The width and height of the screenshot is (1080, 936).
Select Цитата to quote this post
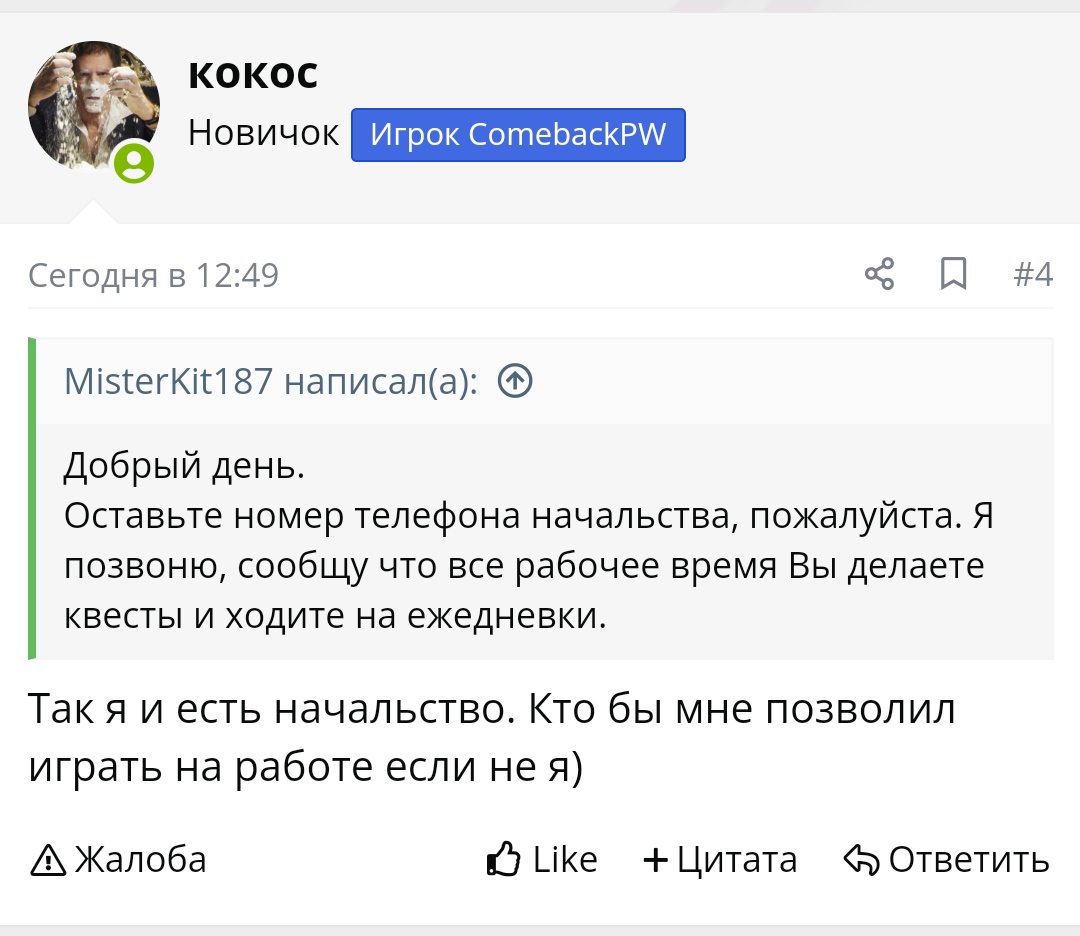pos(737,860)
